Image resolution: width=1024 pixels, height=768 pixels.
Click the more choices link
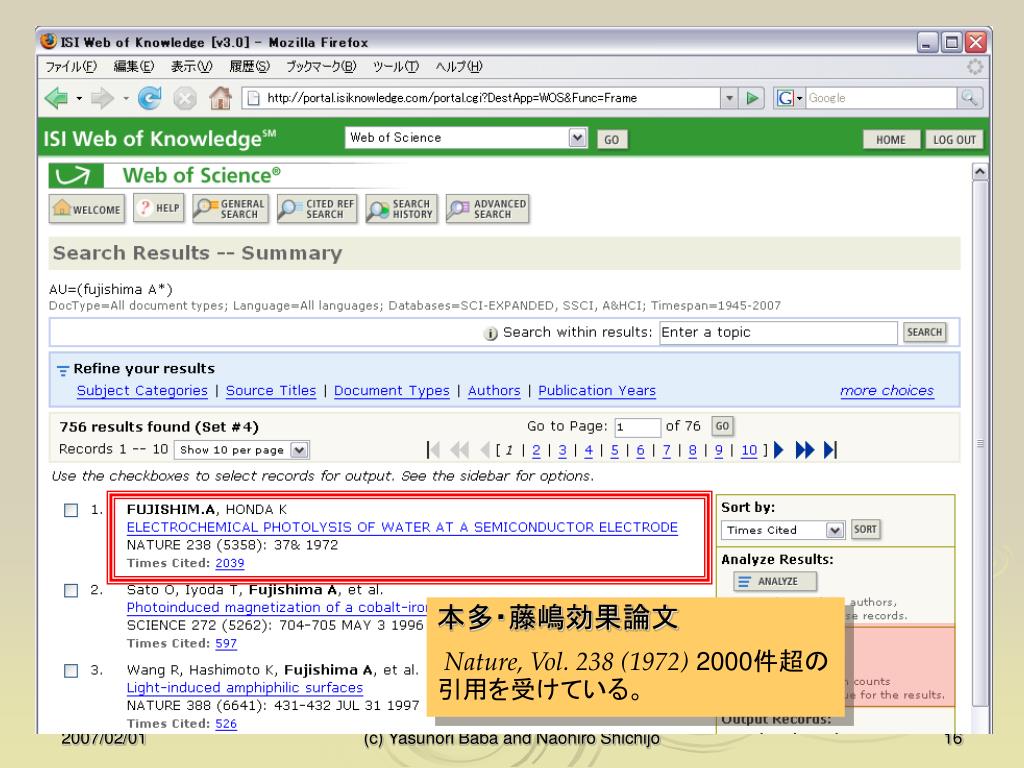click(x=887, y=391)
